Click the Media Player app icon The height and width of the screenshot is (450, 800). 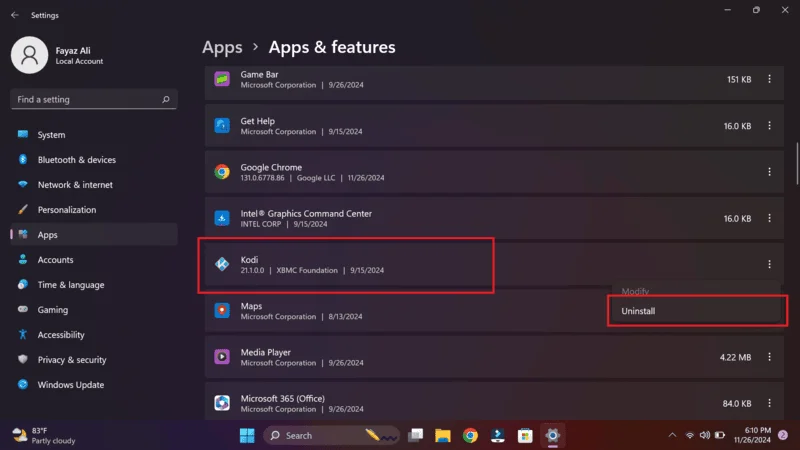[x=222, y=357]
